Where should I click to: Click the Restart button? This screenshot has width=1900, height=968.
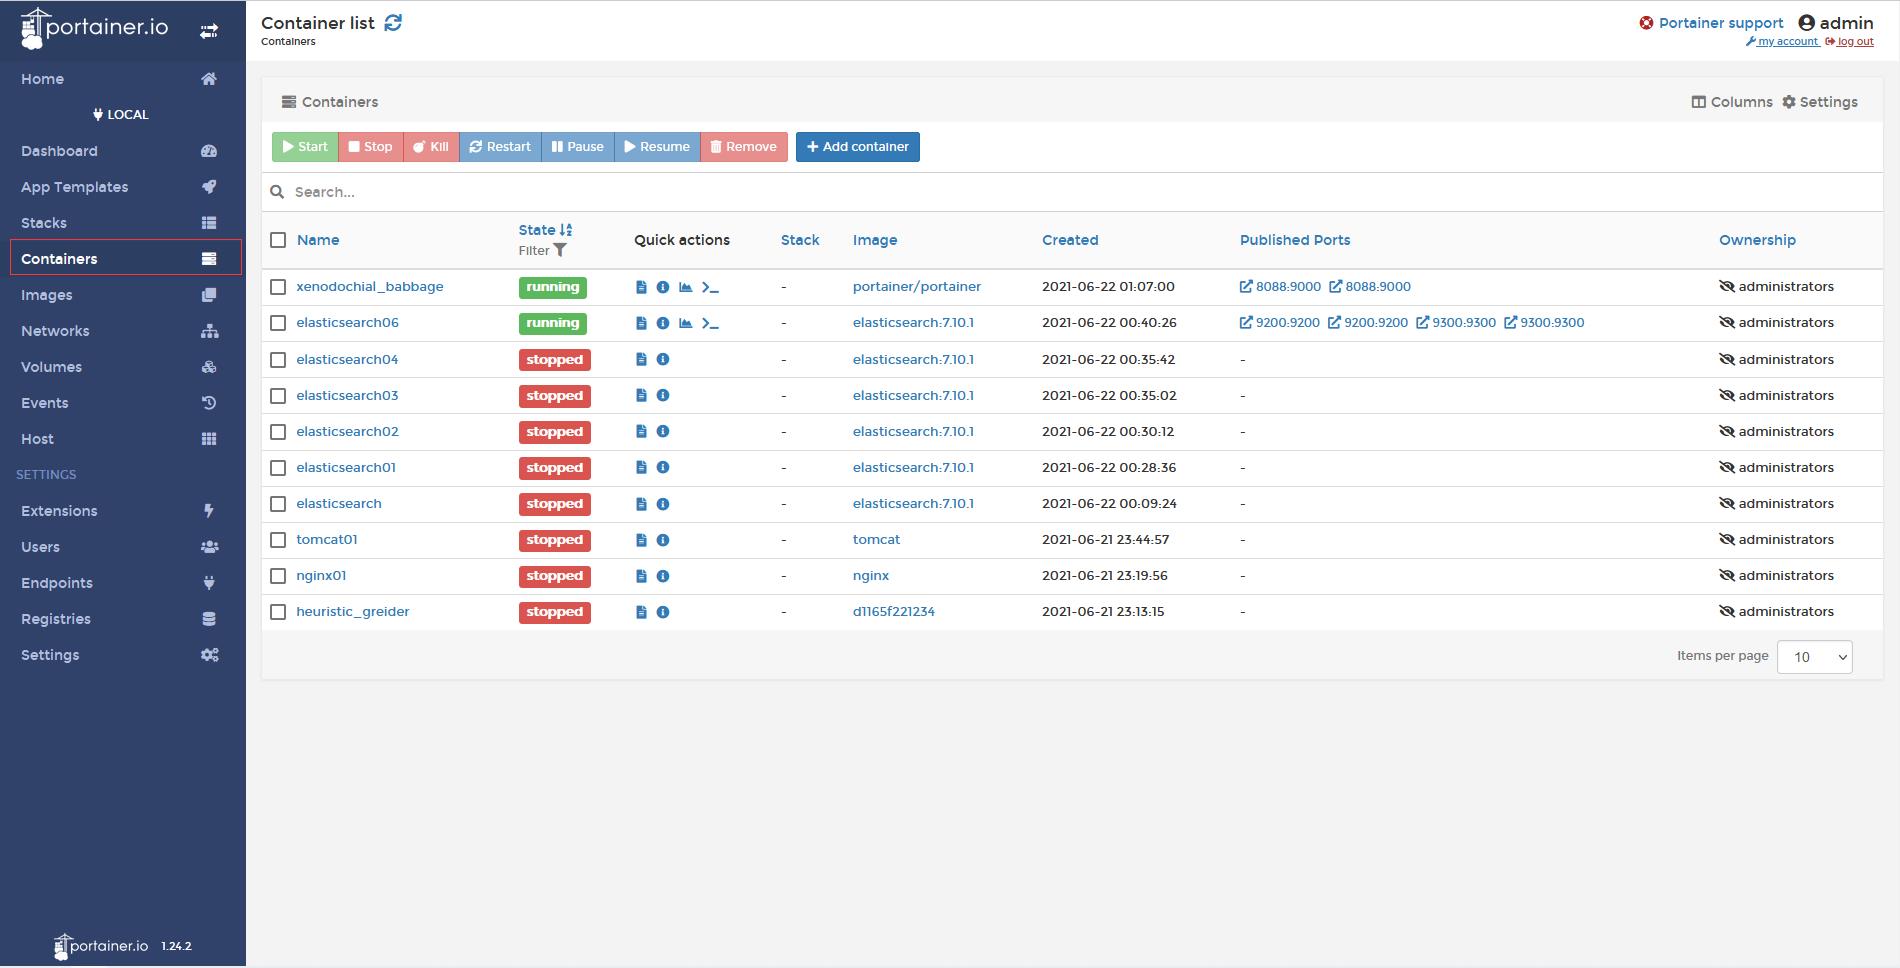pos(500,147)
